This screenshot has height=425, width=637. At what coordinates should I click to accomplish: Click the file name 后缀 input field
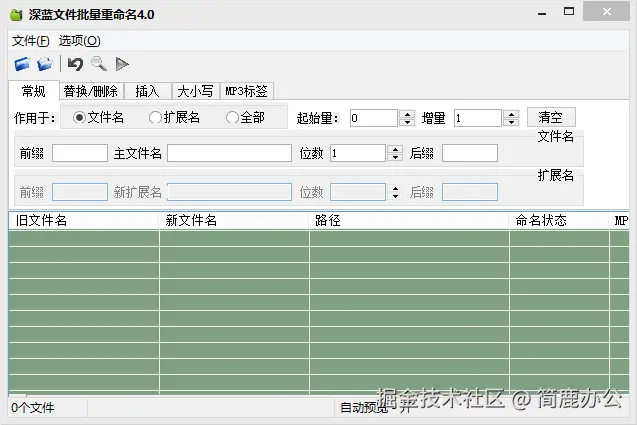click(x=470, y=153)
